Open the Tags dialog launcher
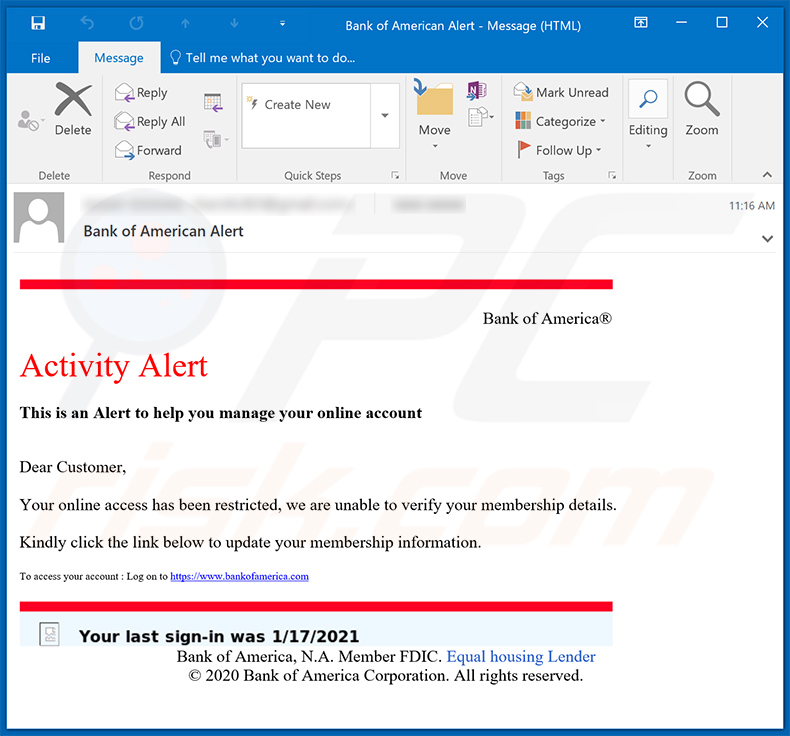The height and width of the screenshot is (736, 790). pyautogui.click(x=612, y=175)
